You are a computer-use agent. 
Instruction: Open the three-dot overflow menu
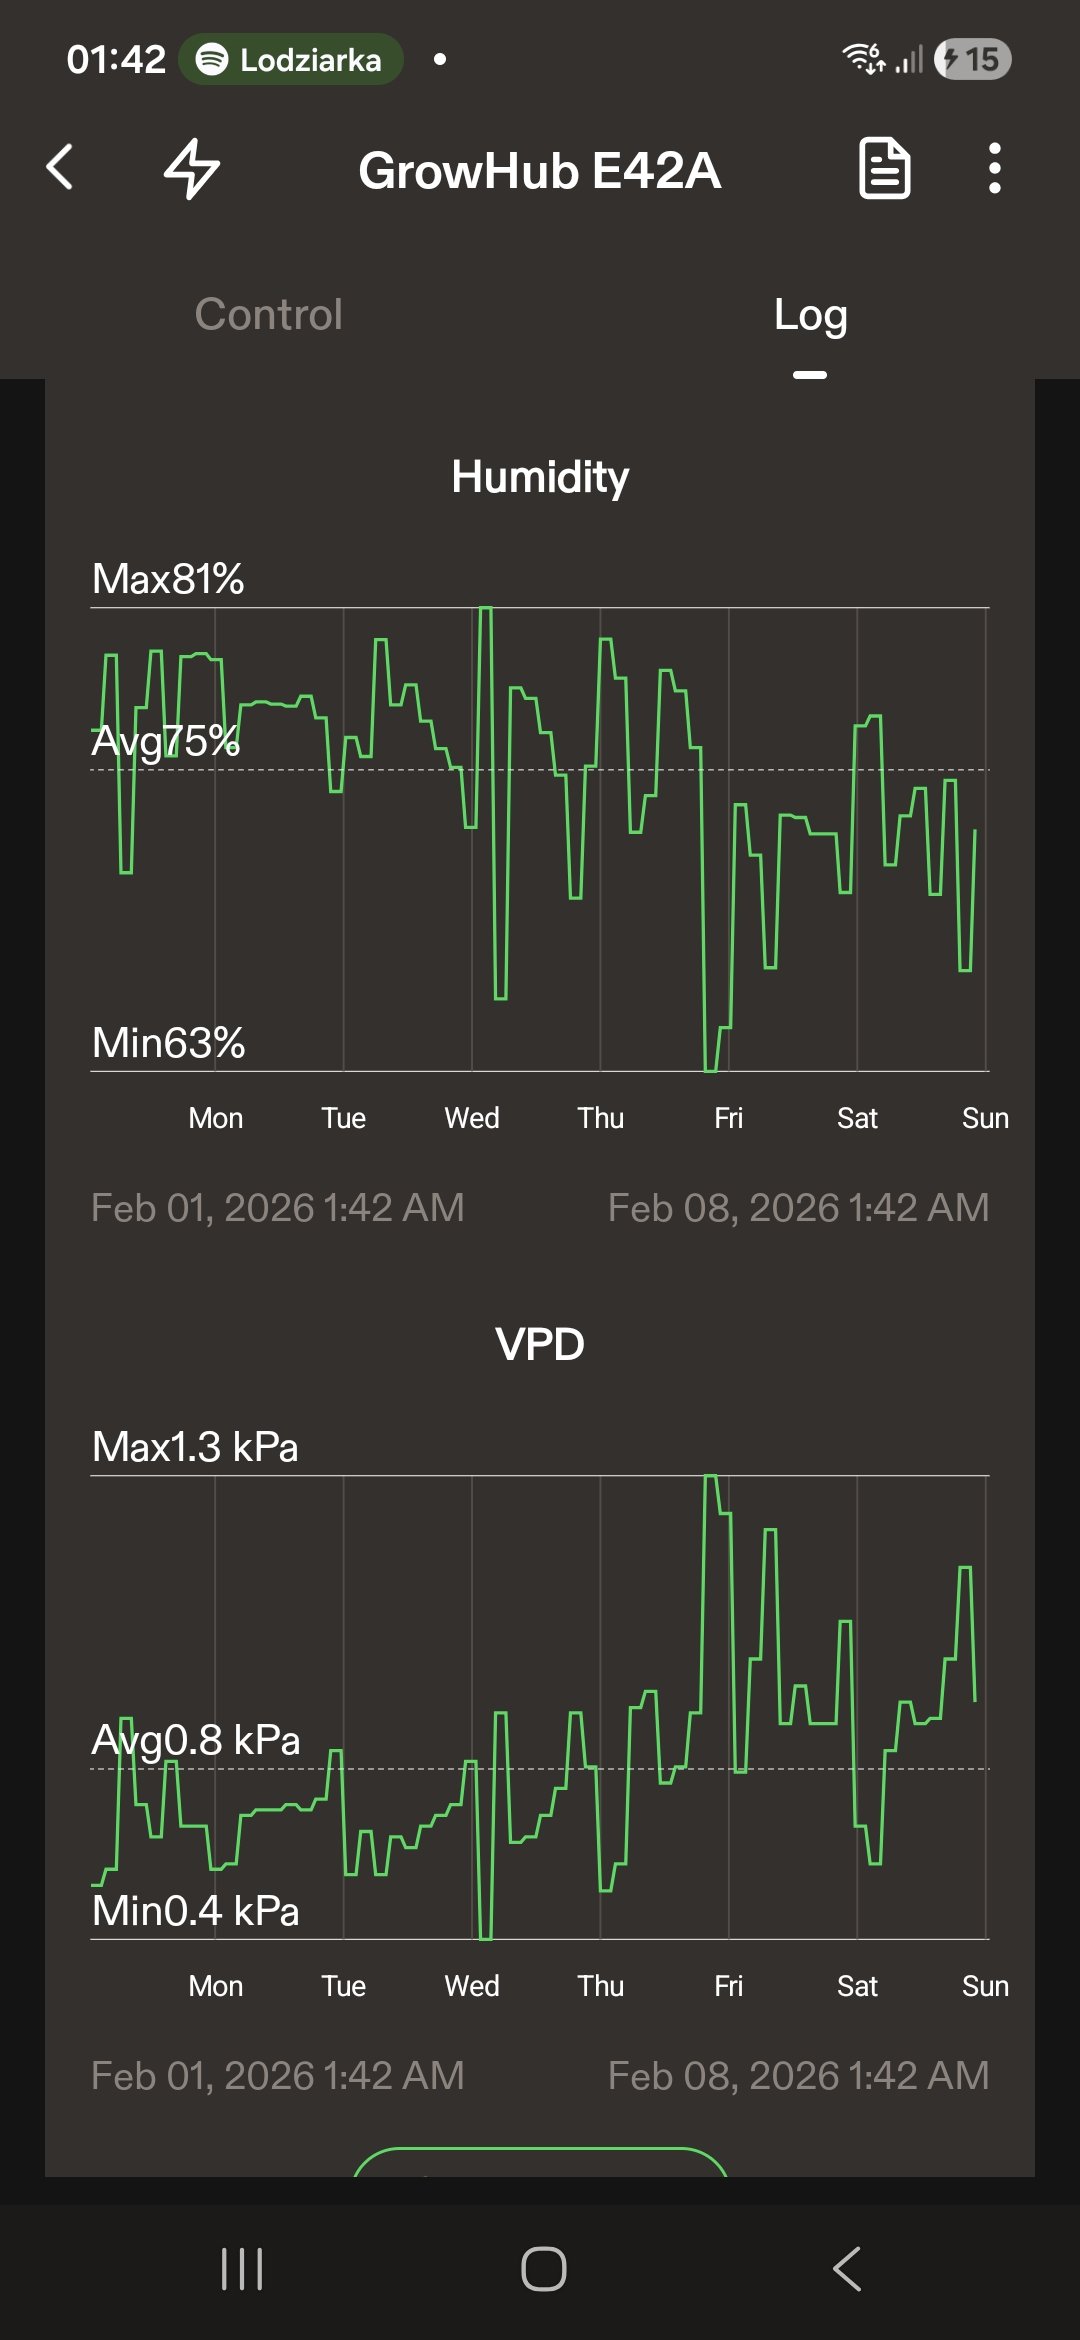[994, 168]
